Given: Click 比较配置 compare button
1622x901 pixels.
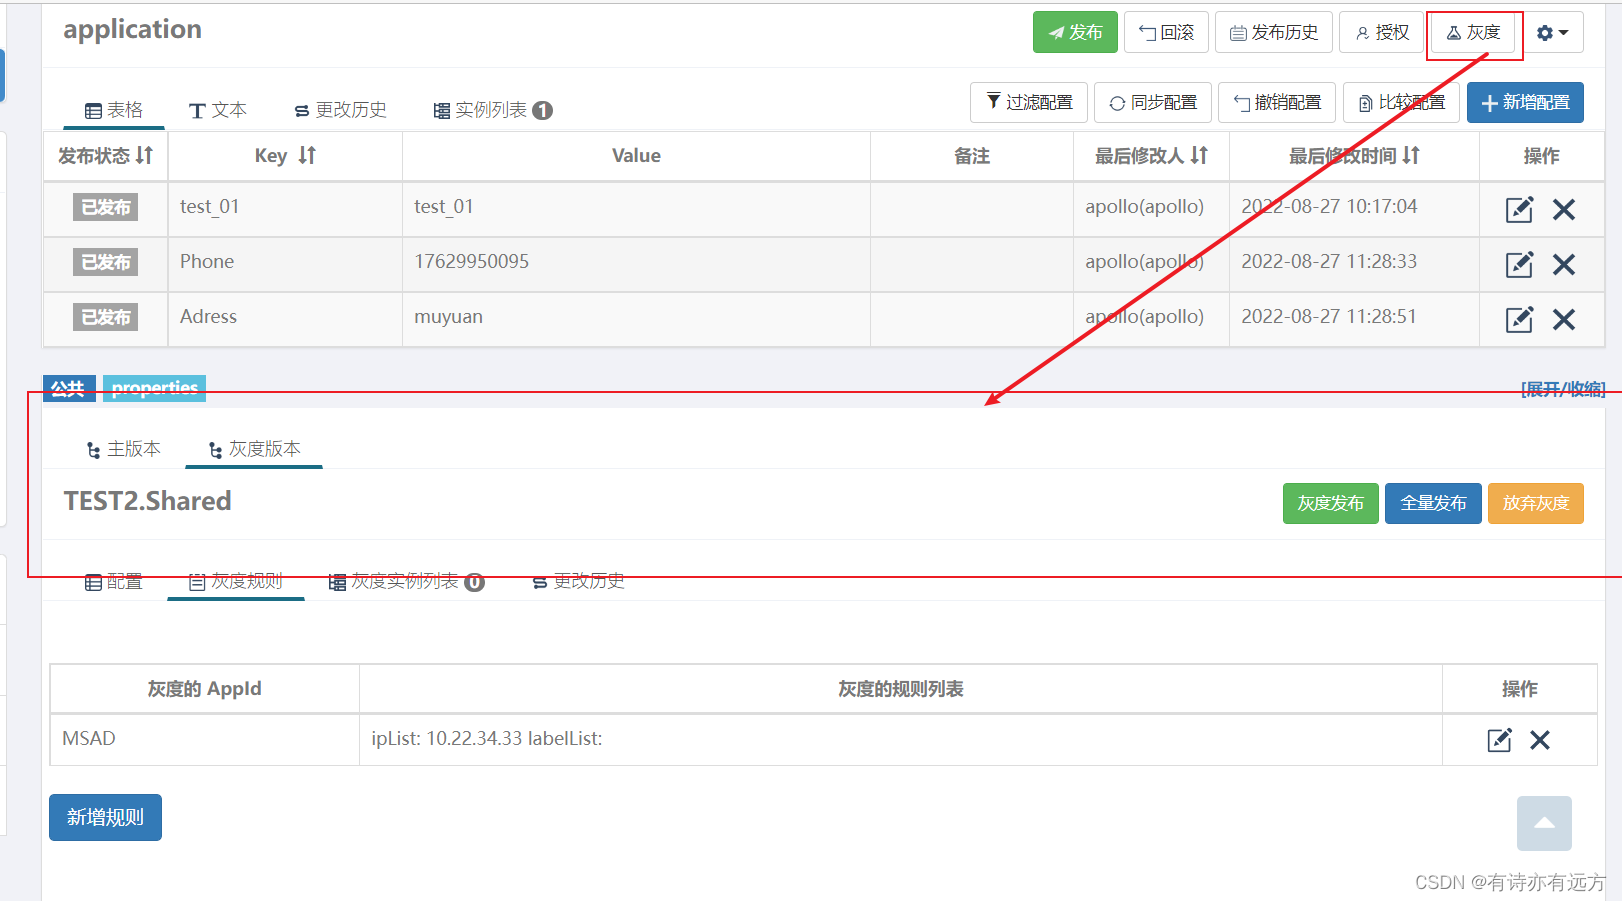Looking at the screenshot, I should tap(1401, 102).
